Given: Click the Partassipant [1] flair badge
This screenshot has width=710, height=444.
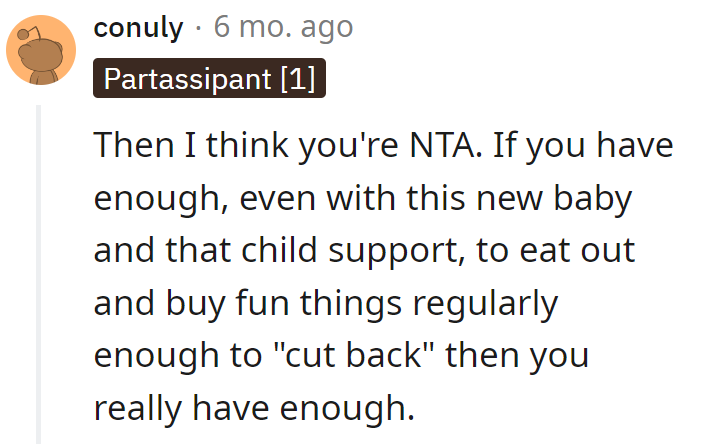Looking at the screenshot, I should 209,79.
